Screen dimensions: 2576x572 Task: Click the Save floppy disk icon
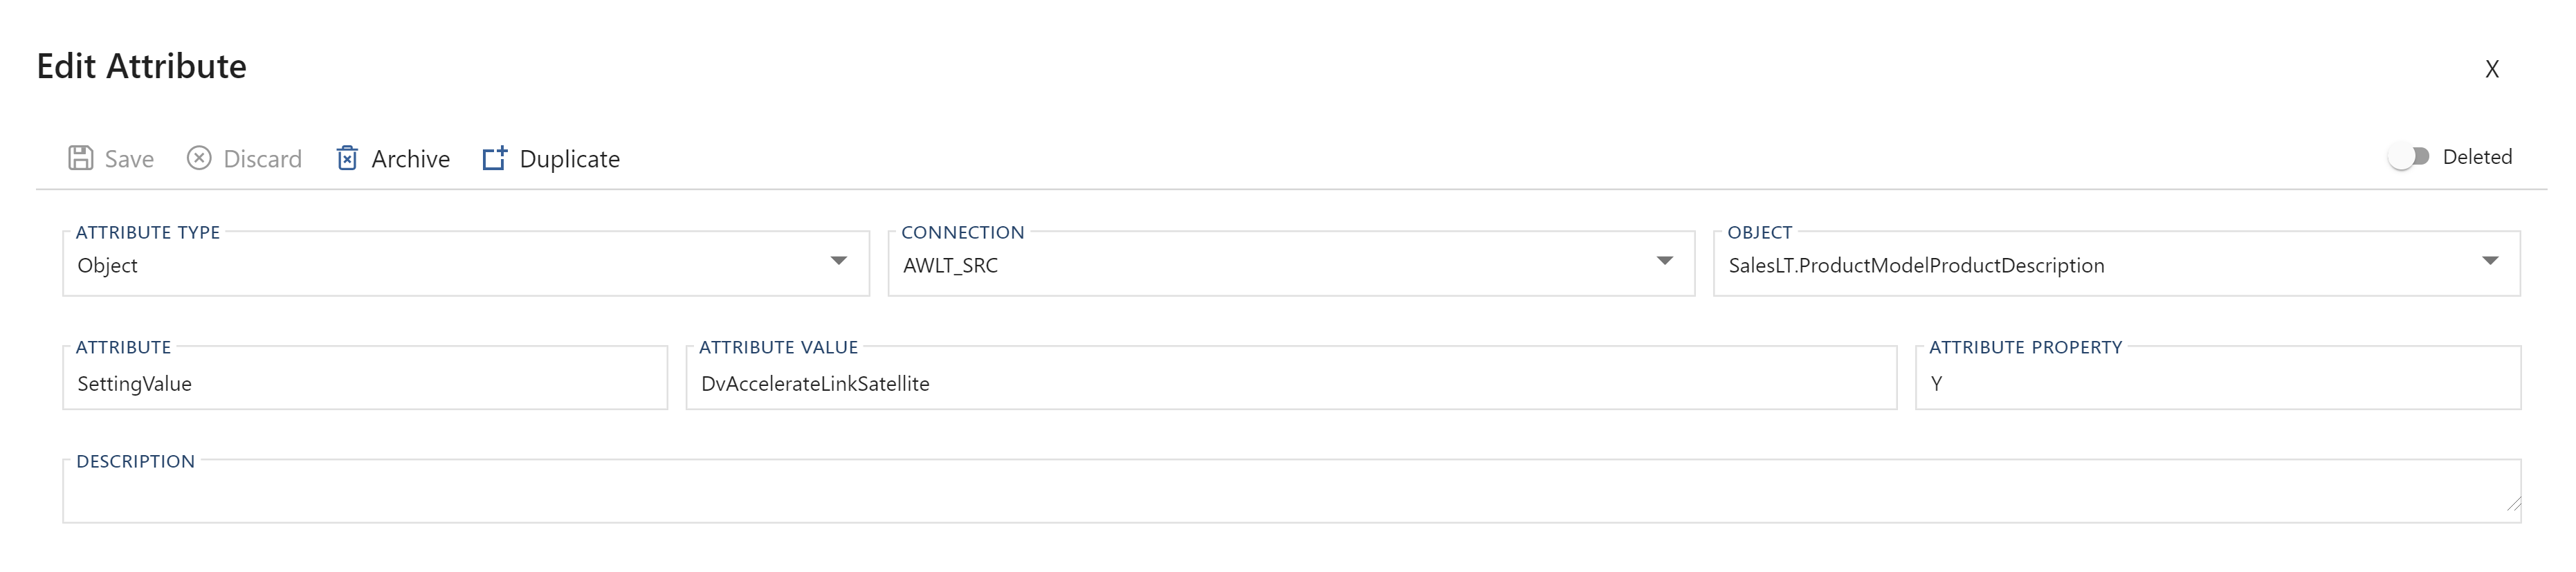(x=81, y=158)
